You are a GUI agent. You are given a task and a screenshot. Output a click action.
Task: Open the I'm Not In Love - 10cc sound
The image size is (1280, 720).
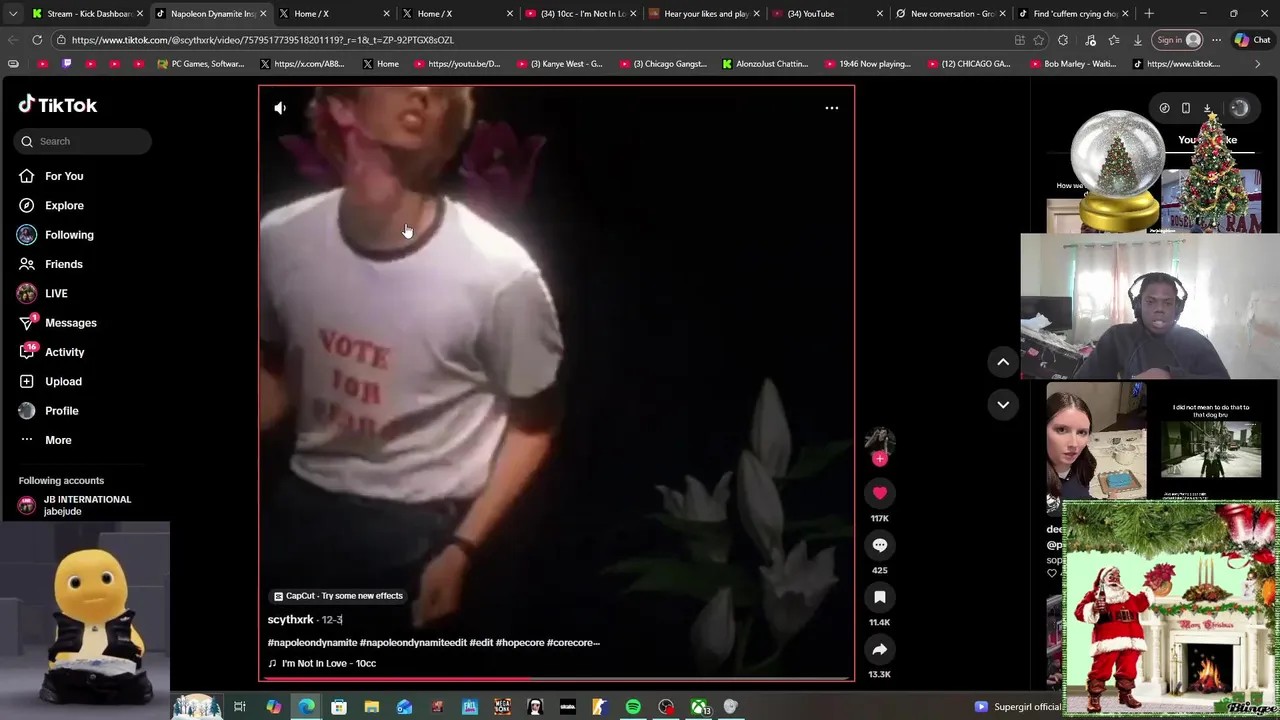322,663
